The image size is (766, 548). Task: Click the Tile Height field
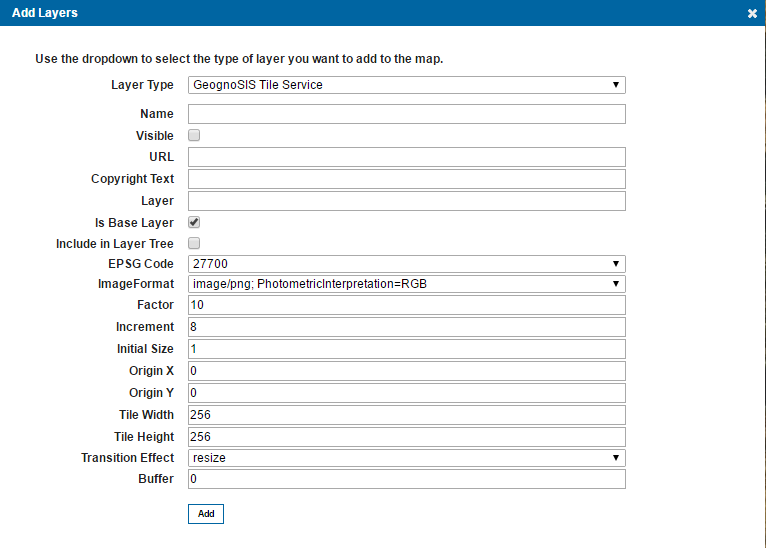click(x=406, y=437)
